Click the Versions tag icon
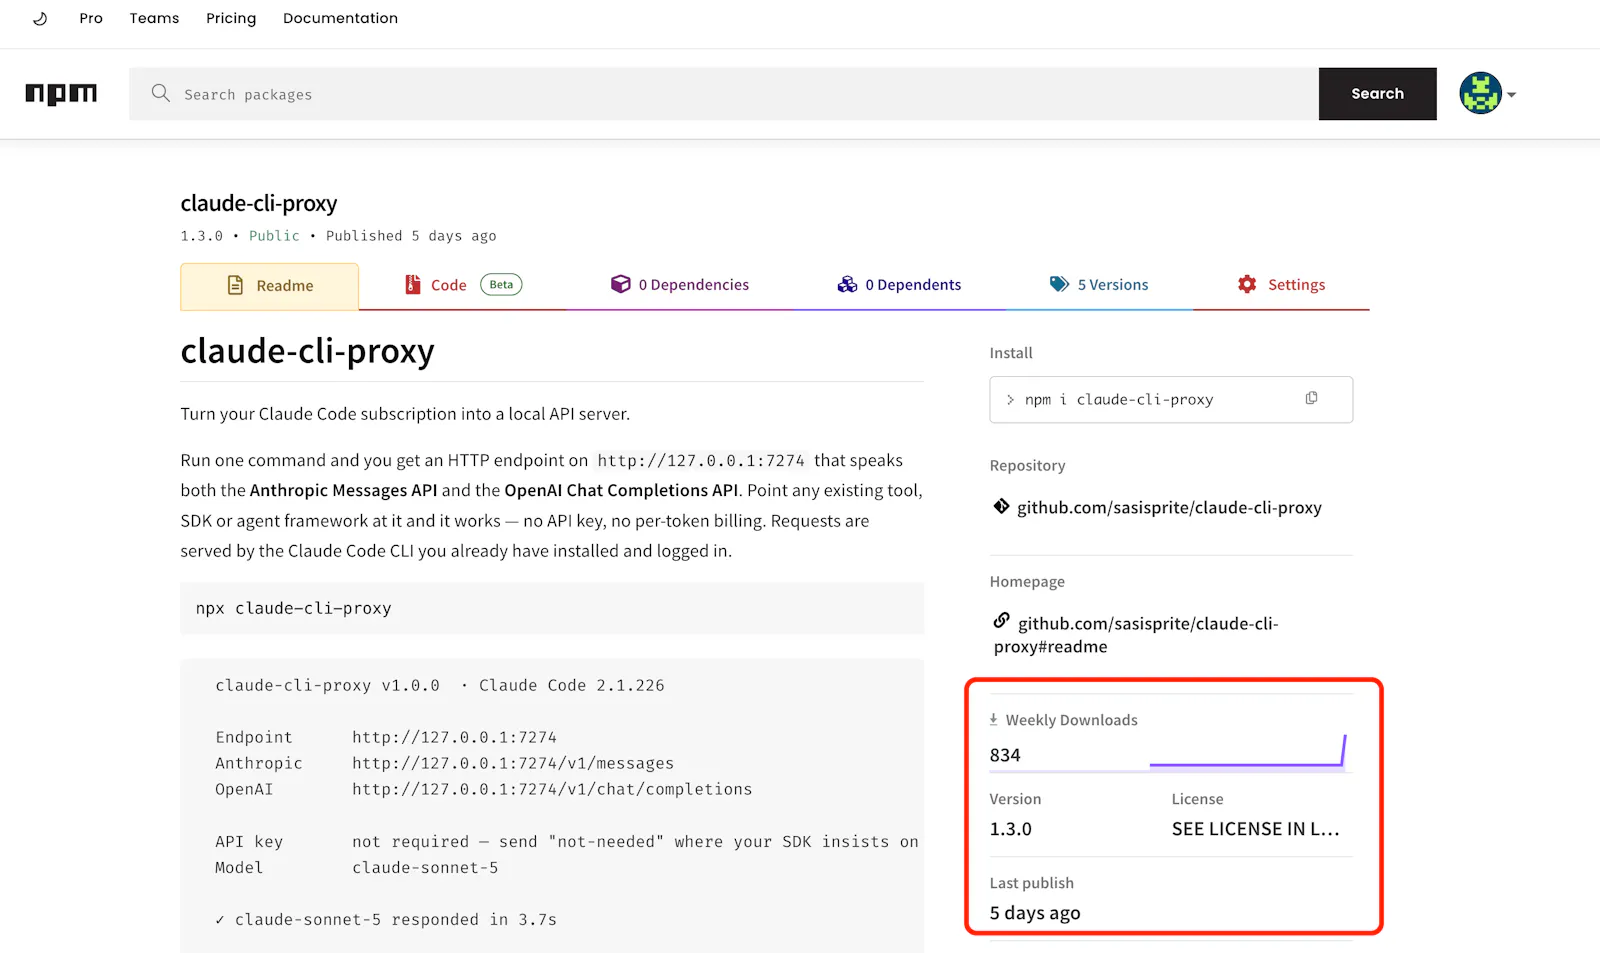Viewport: 1600px width, 953px height. pos(1059,284)
